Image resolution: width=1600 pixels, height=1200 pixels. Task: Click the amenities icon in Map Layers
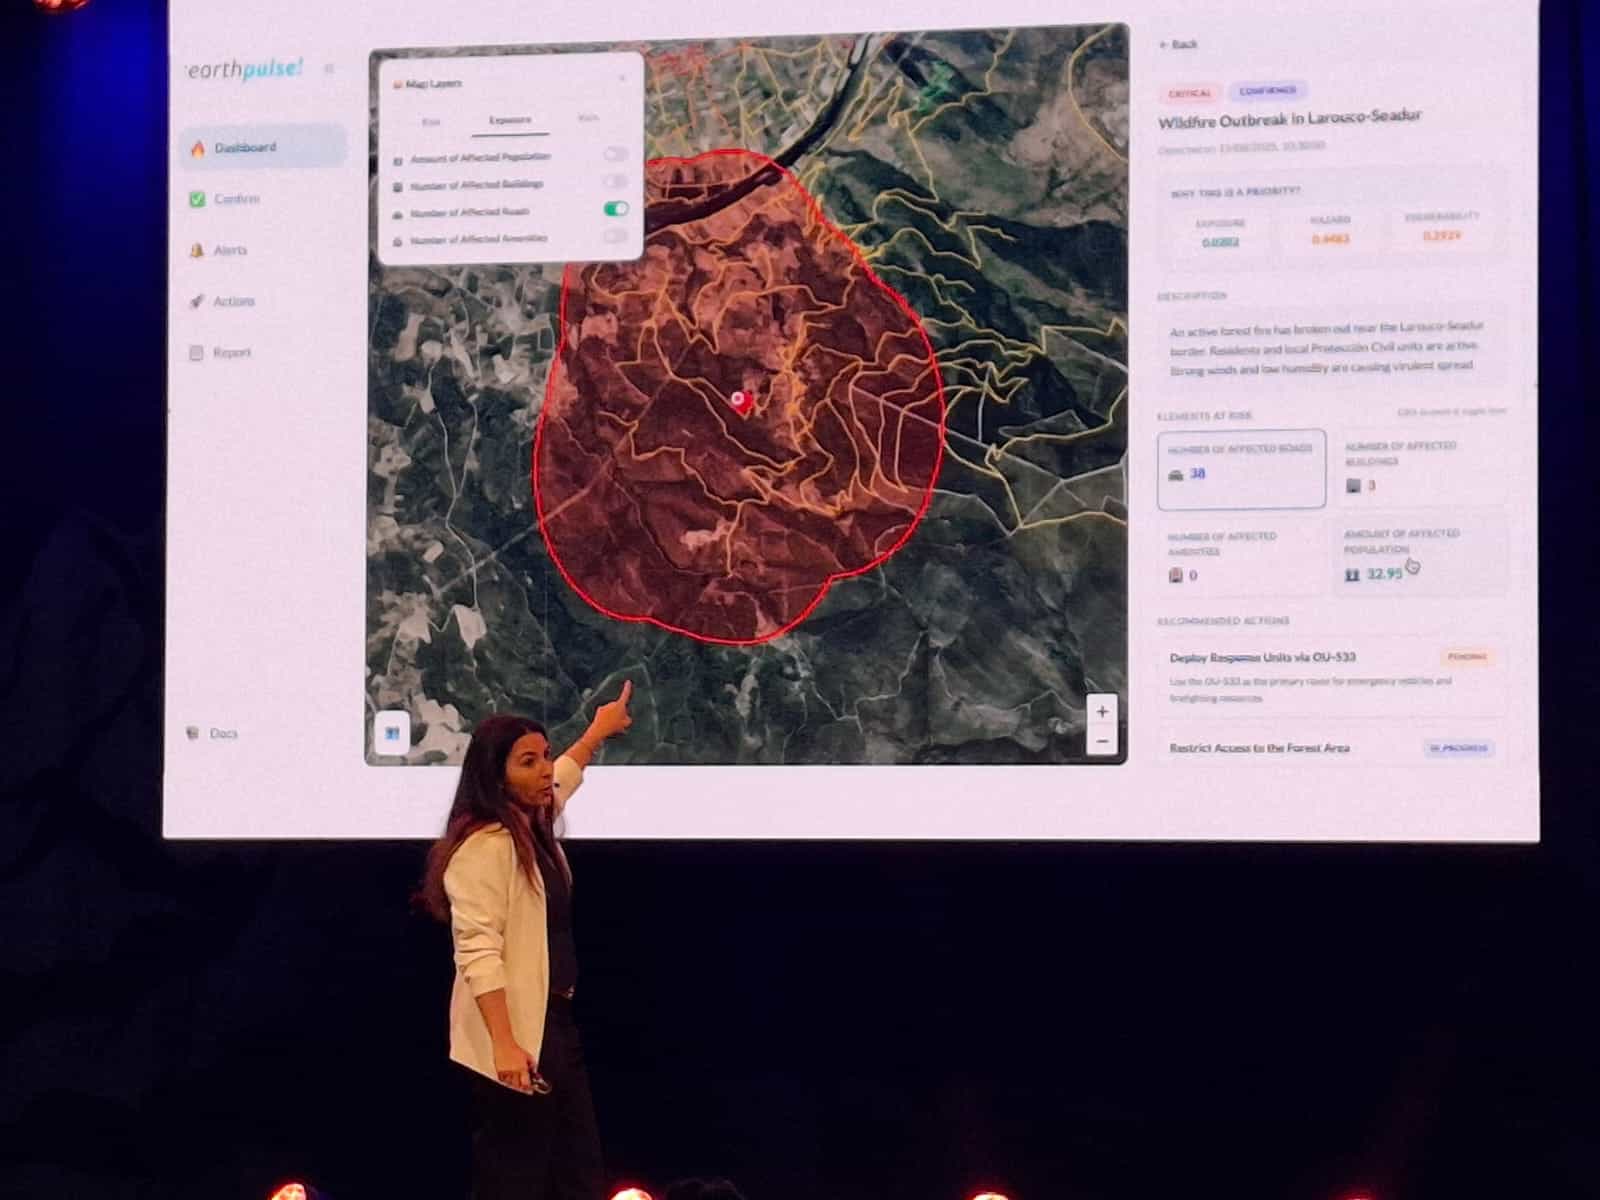(398, 241)
